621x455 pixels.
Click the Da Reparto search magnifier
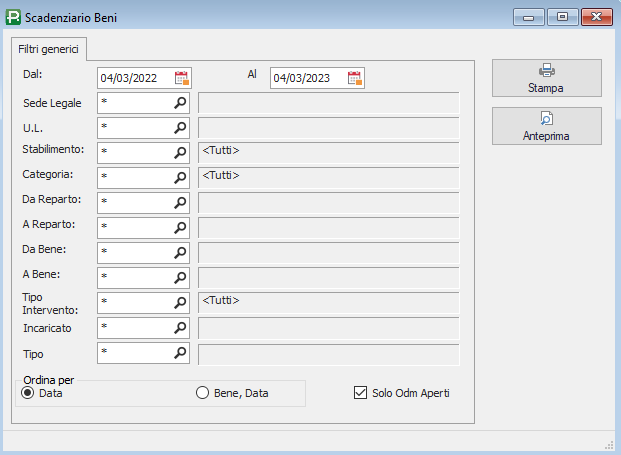point(180,202)
